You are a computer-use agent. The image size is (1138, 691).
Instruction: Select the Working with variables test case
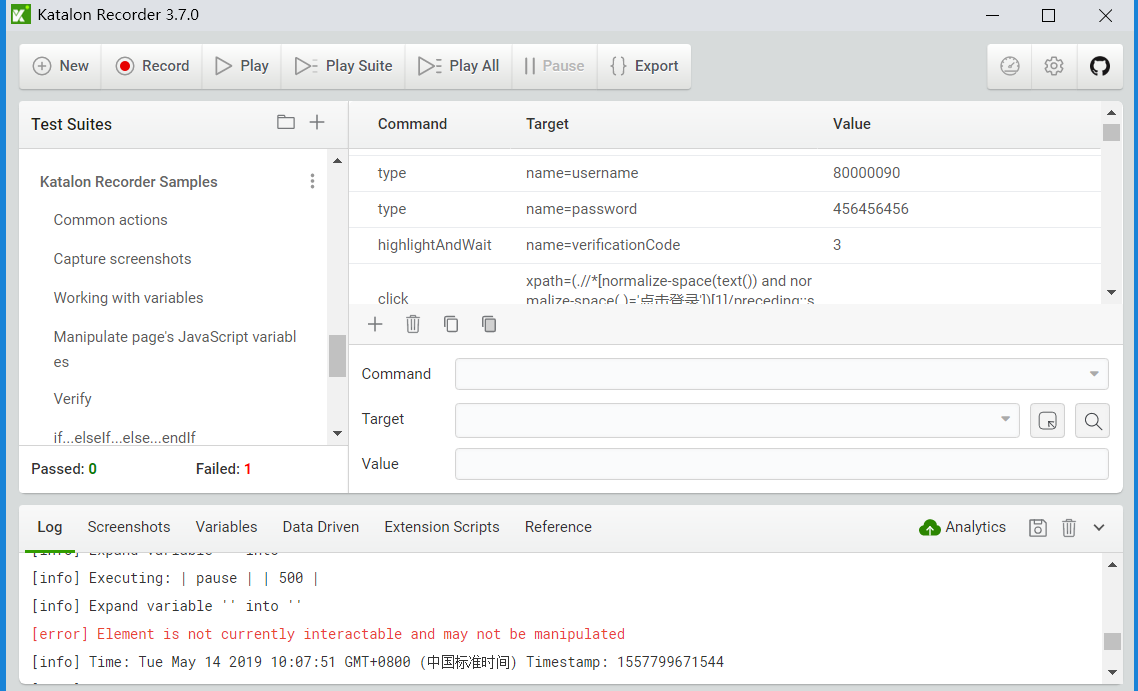pos(128,298)
